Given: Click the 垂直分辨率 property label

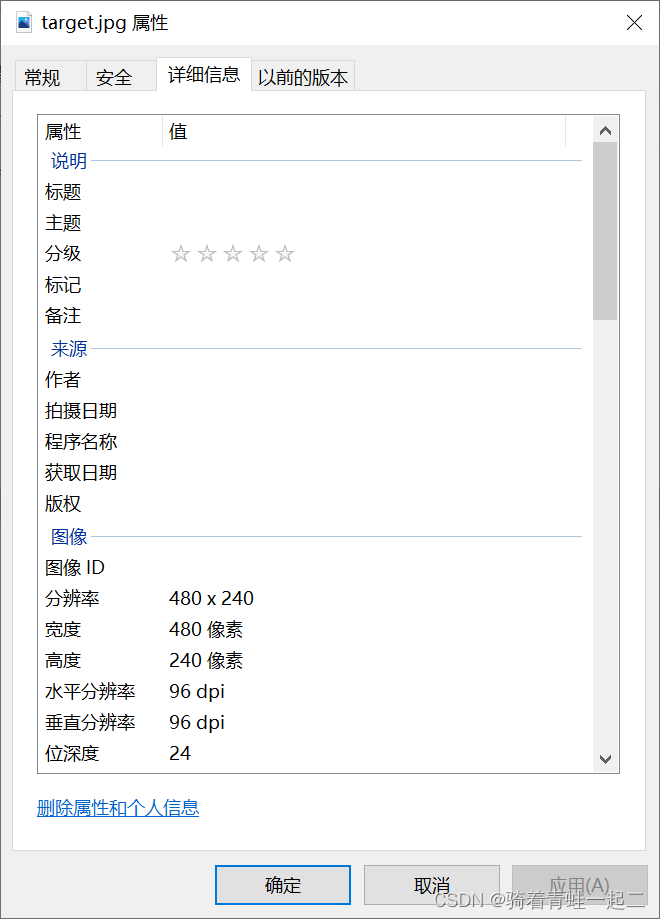Looking at the screenshot, I should coord(90,723).
